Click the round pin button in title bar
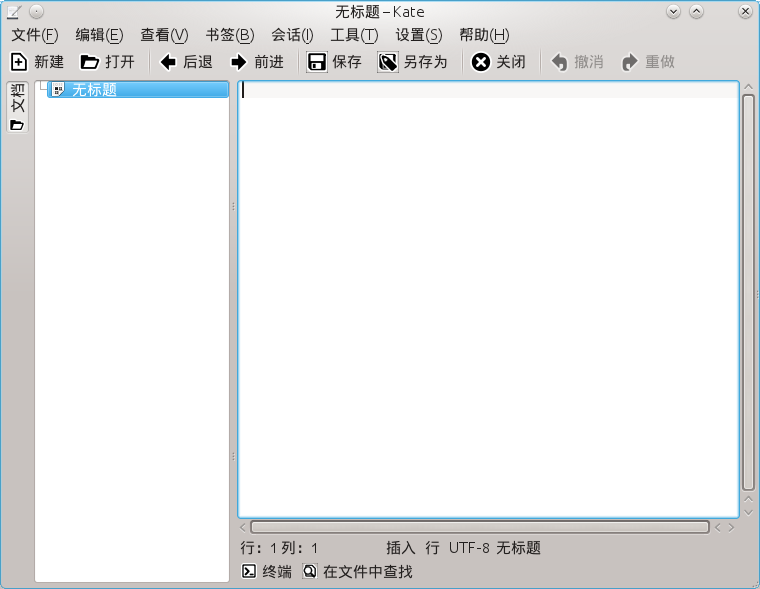760x589 pixels. (36, 11)
